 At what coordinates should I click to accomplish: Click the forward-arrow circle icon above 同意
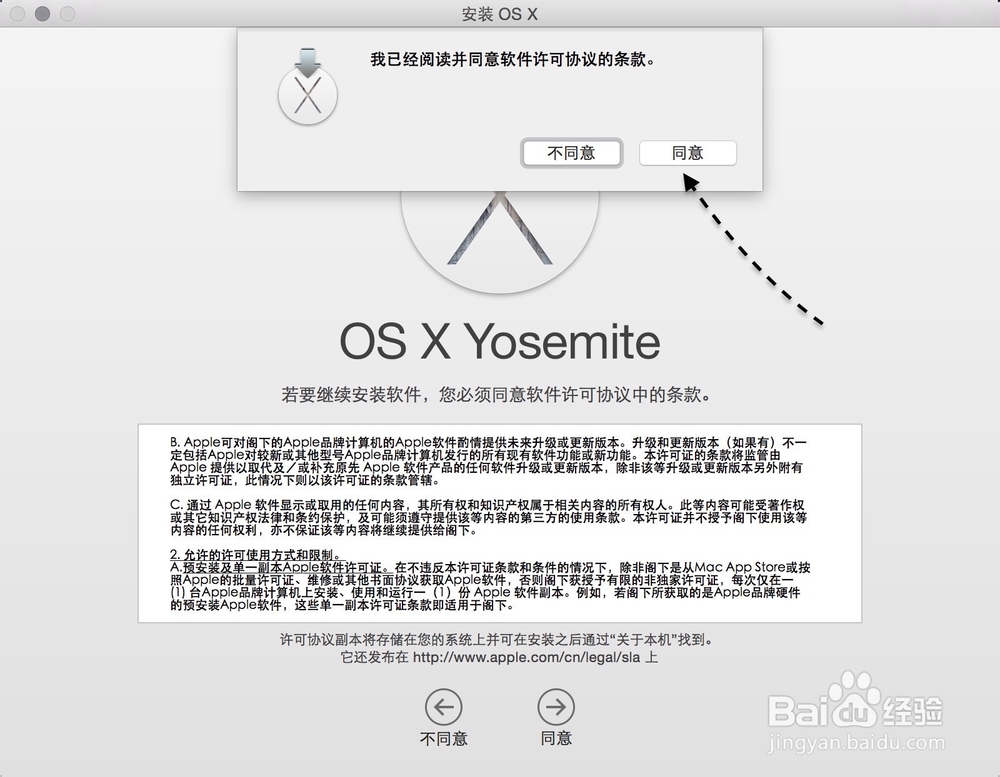pyautogui.click(x=556, y=707)
